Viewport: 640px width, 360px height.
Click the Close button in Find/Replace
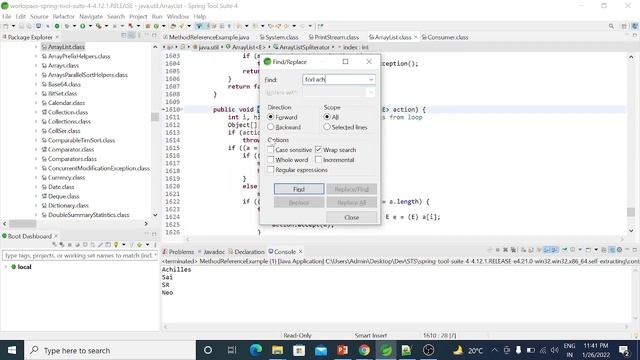(x=351, y=218)
